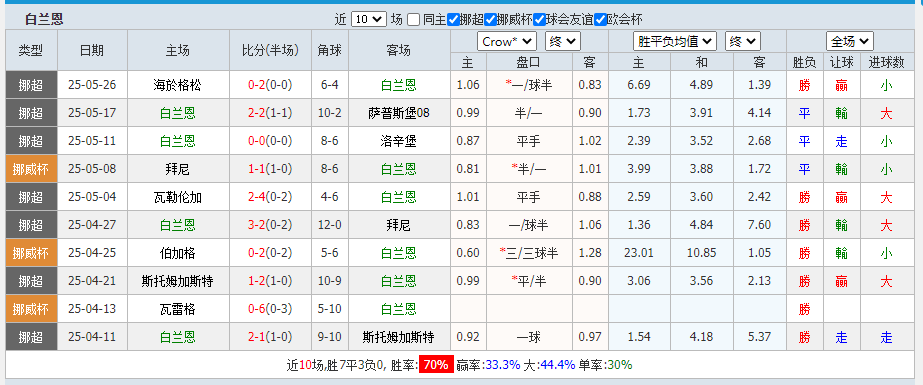The image size is (923, 385).
Task: Click the 盘口 column header
Action: click(x=529, y=62)
